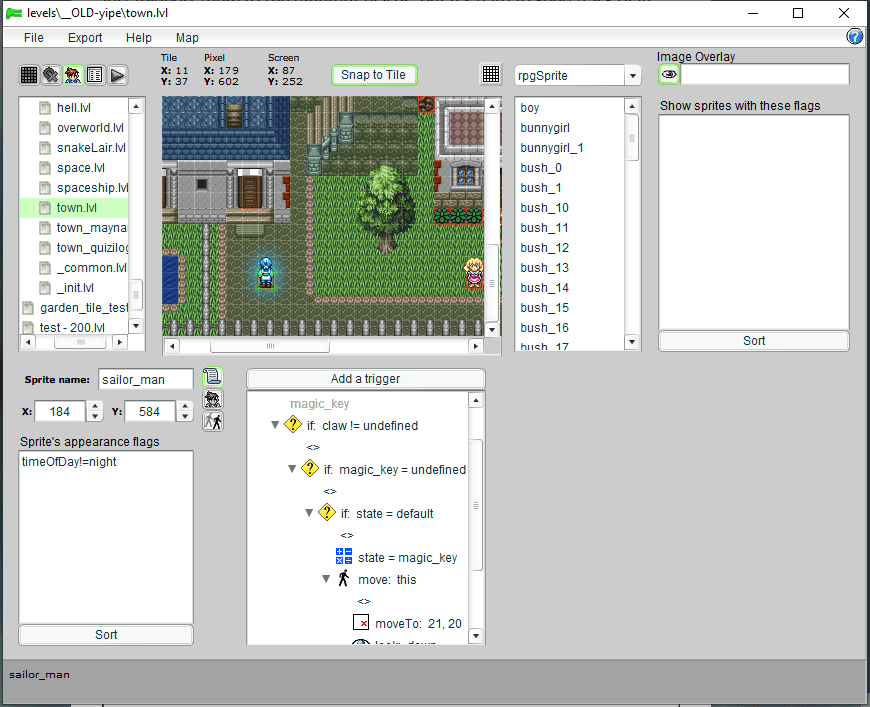This screenshot has width=870, height=707.
Task: Toggle the grid button left of rpgSprite
Action: (x=491, y=75)
